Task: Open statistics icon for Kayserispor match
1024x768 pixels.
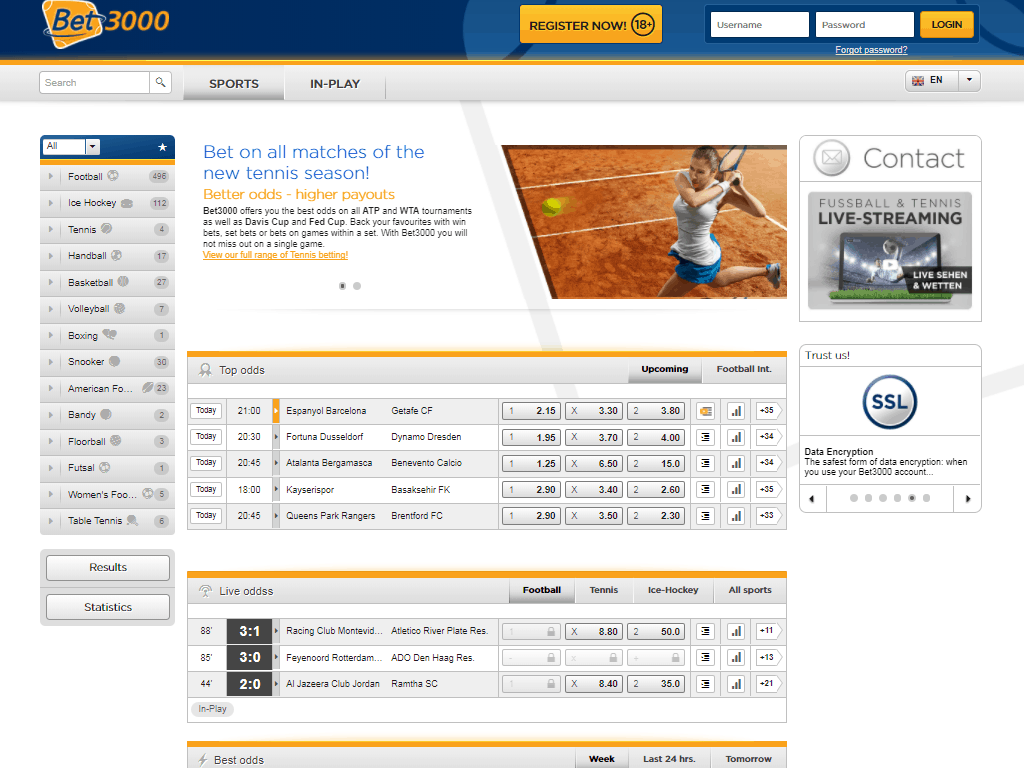Action: pos(736,490)
